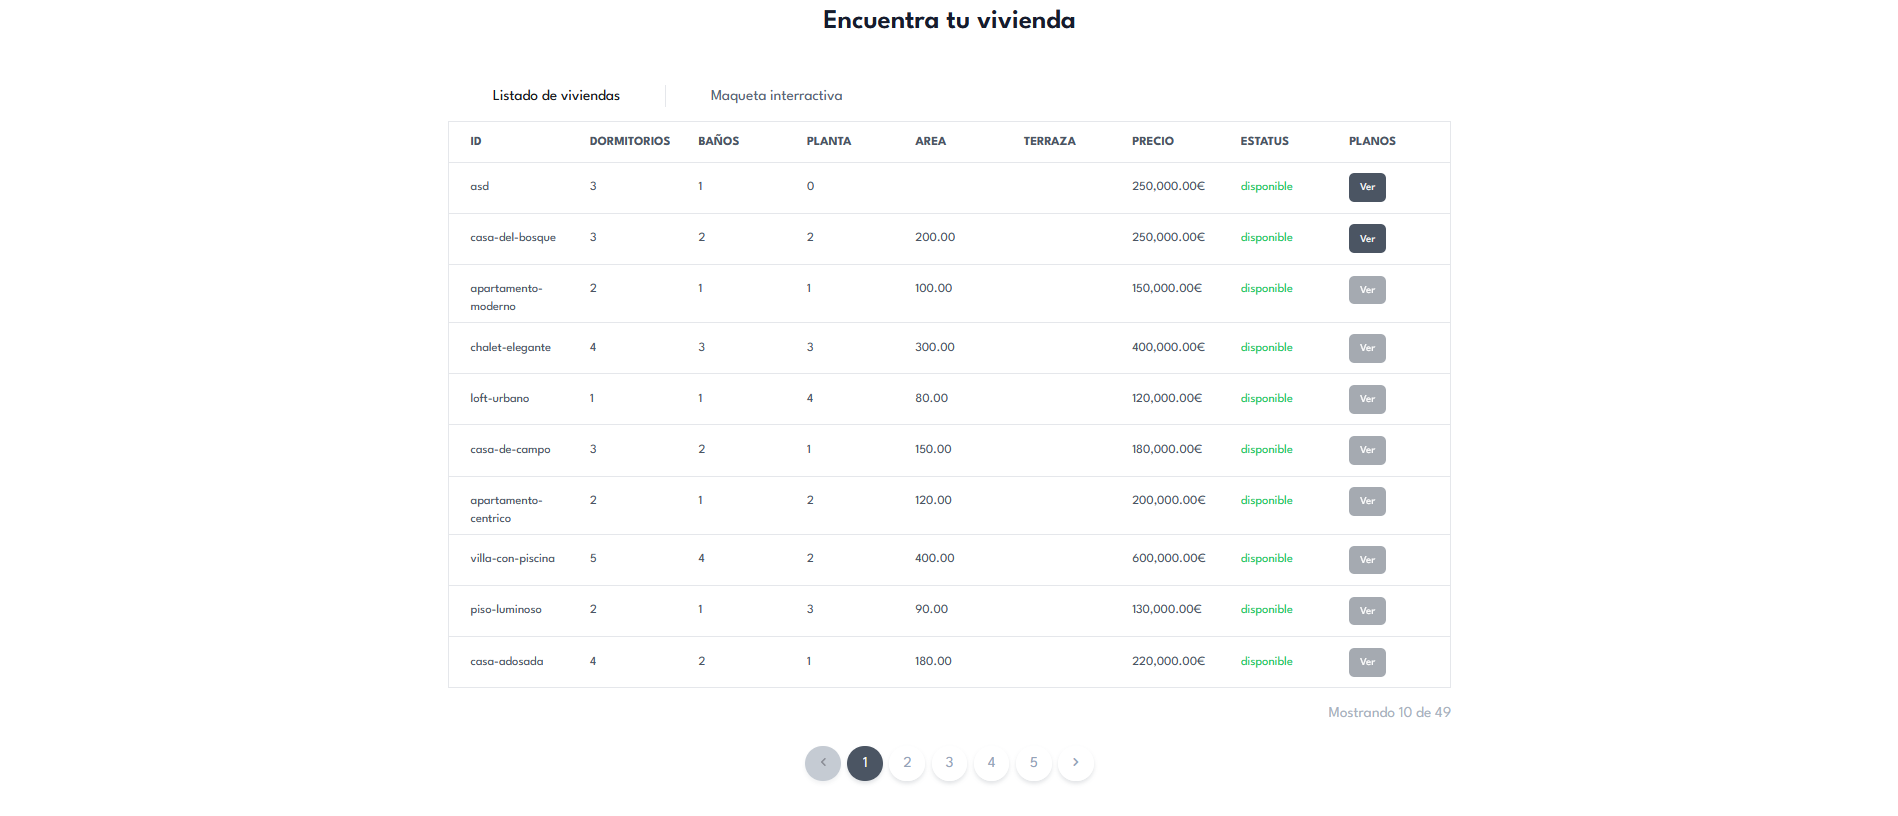Screen dimensions: 1898x816
Task: Open Ver for chalet-elegante
Action: tap(1366, 348)
